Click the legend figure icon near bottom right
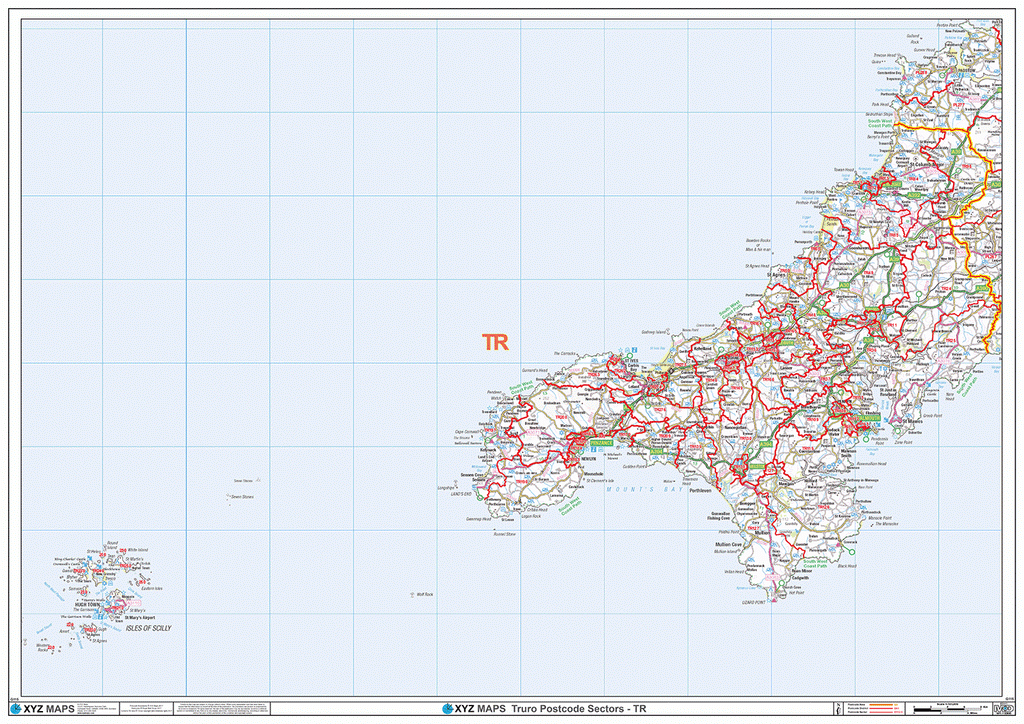 [x=839, y=708]
